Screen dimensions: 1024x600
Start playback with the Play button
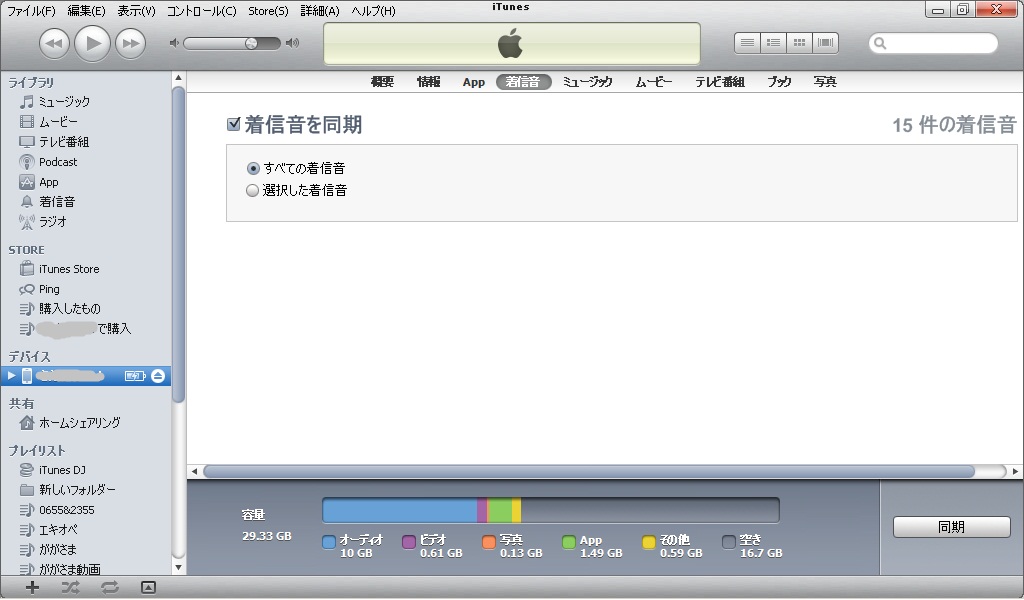pos(92,44)
